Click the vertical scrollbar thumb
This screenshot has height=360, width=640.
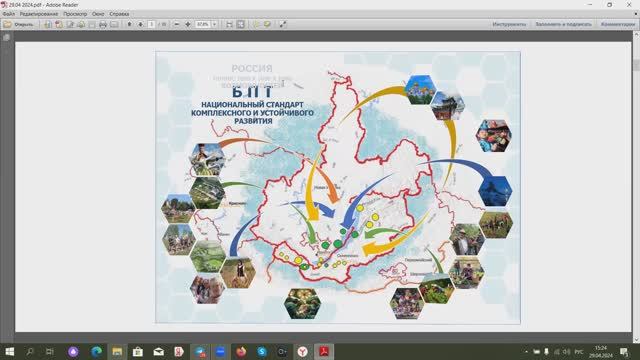tap(636, 65)
